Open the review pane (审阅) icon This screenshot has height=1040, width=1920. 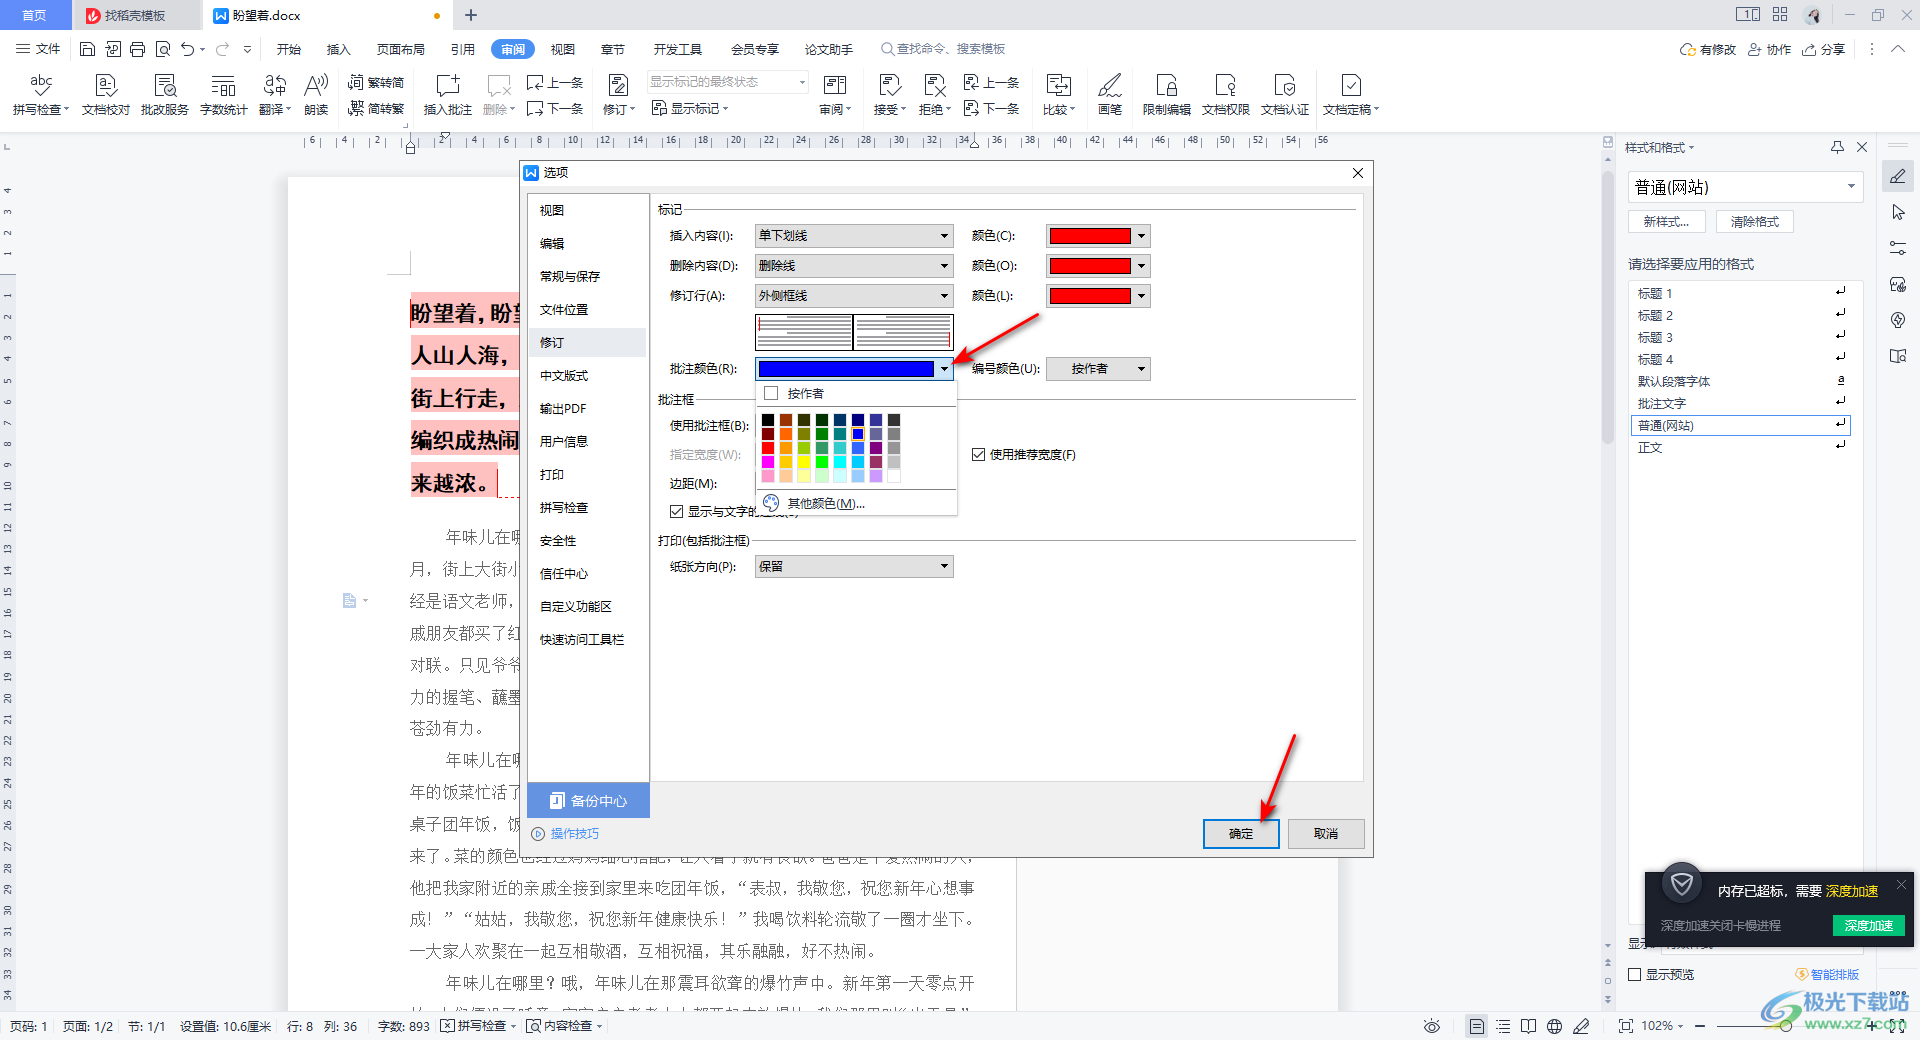(x=834, y=95)
